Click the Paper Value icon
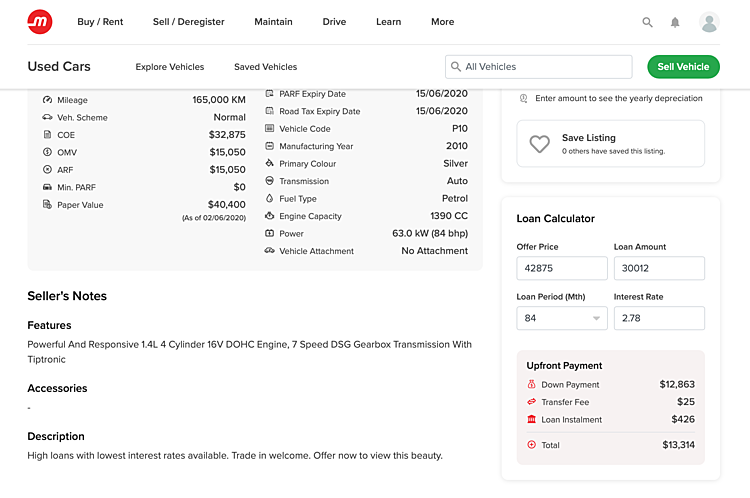This screenshot has width=750, height=498. tap(47, 205)
